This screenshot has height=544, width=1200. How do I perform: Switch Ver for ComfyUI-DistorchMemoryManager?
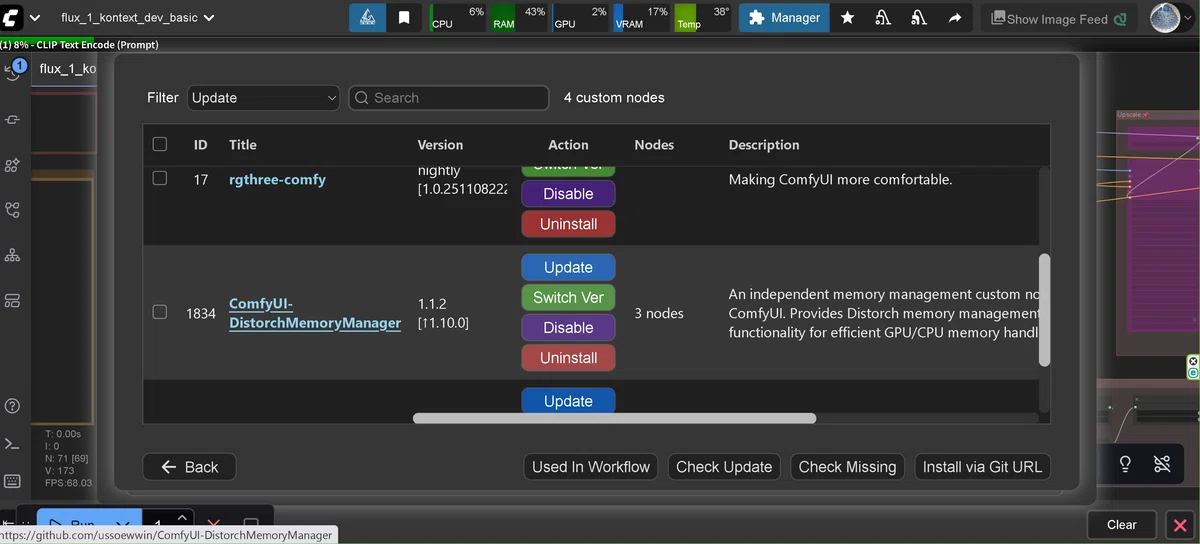(568, 297)
